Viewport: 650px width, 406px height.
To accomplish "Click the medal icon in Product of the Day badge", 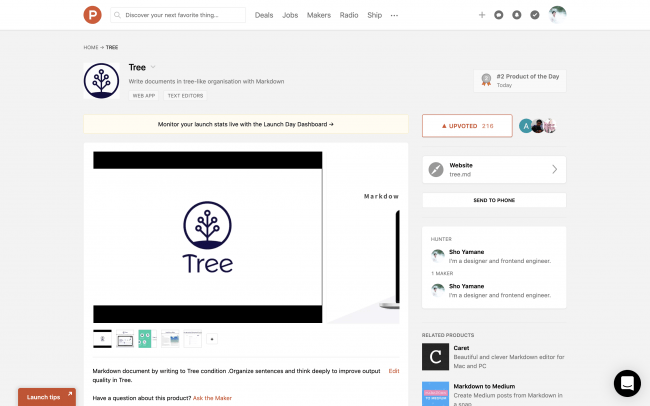I will (486, 79).
